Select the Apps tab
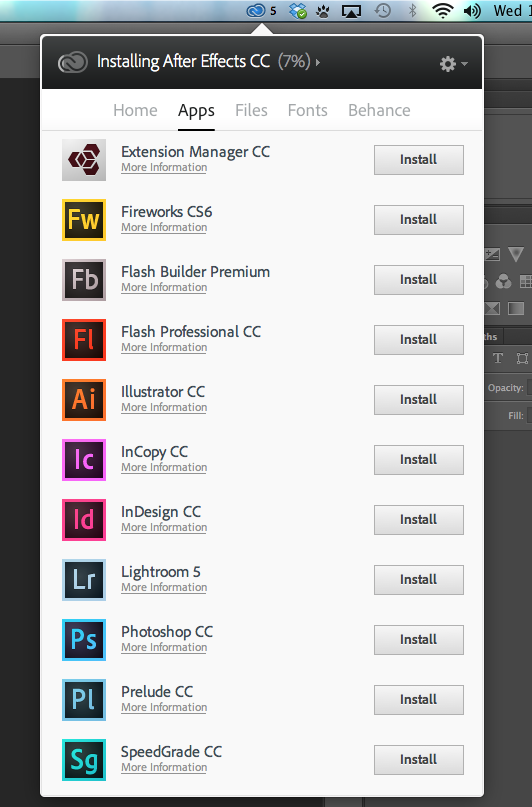Viewport: 532px width, 807px height. click(197, 111)
